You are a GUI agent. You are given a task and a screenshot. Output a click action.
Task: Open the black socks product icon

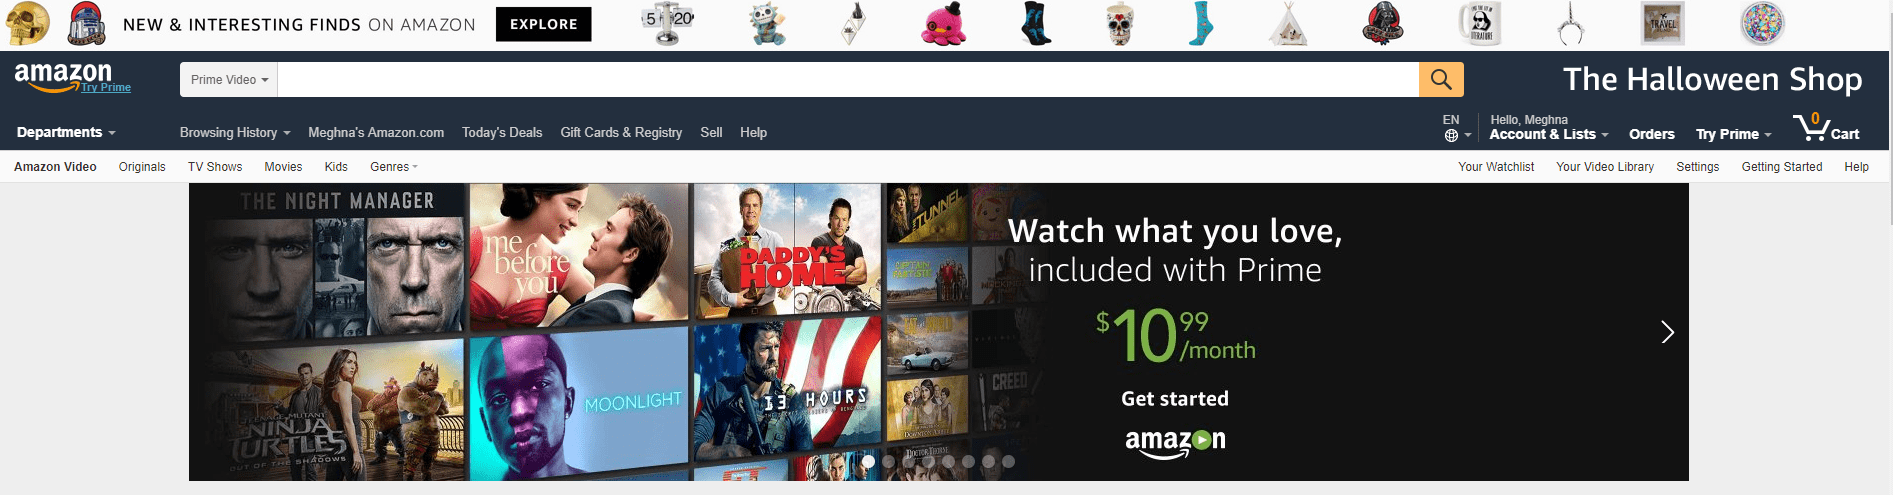(x=1036, y=24)
